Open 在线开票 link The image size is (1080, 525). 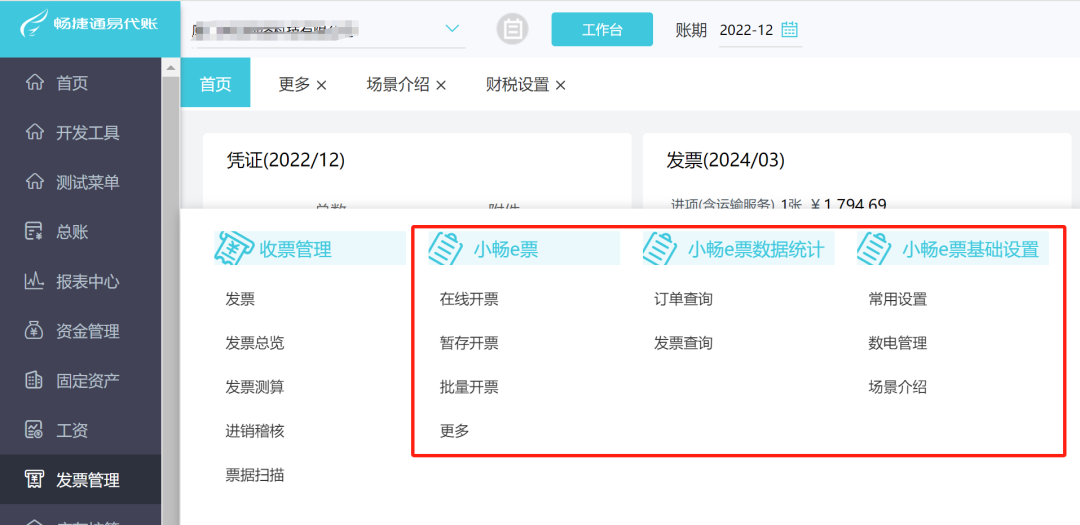click(469, 299)
